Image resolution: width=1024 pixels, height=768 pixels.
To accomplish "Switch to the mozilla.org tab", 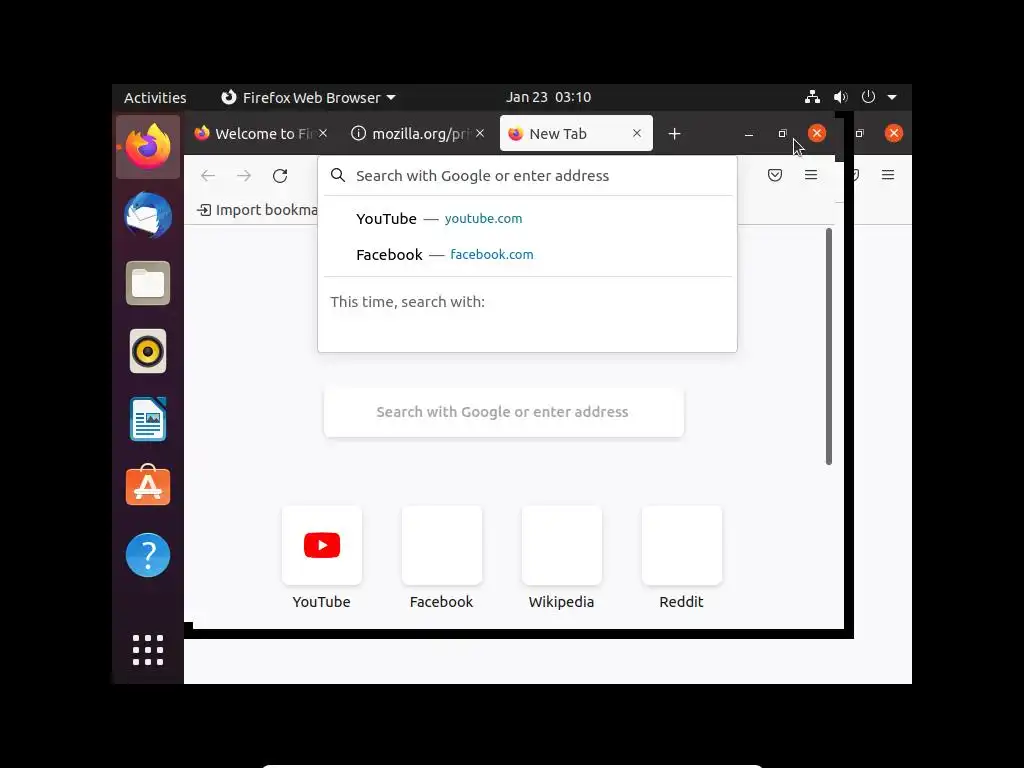I will [x=418, y=134].
